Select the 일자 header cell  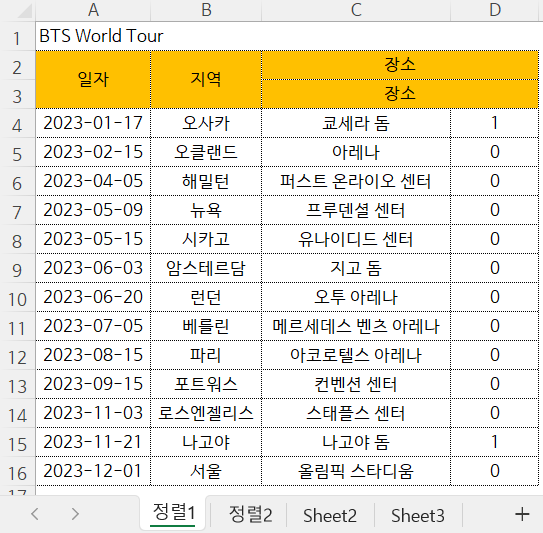pyautogui.click(x=93, y=80)
